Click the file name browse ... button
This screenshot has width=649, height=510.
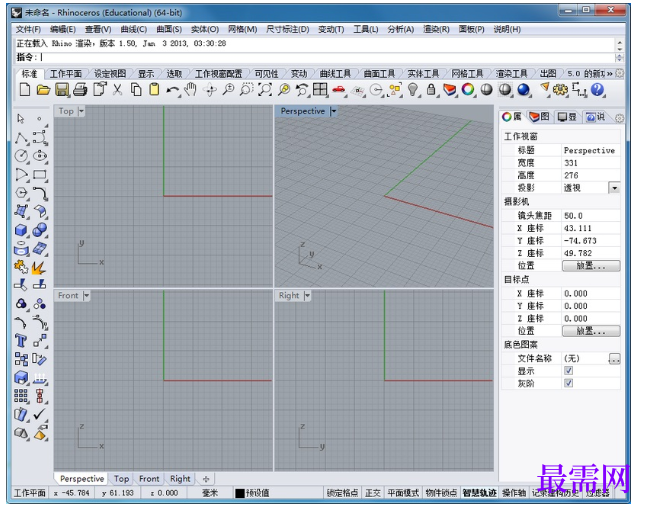coord(614,358)
